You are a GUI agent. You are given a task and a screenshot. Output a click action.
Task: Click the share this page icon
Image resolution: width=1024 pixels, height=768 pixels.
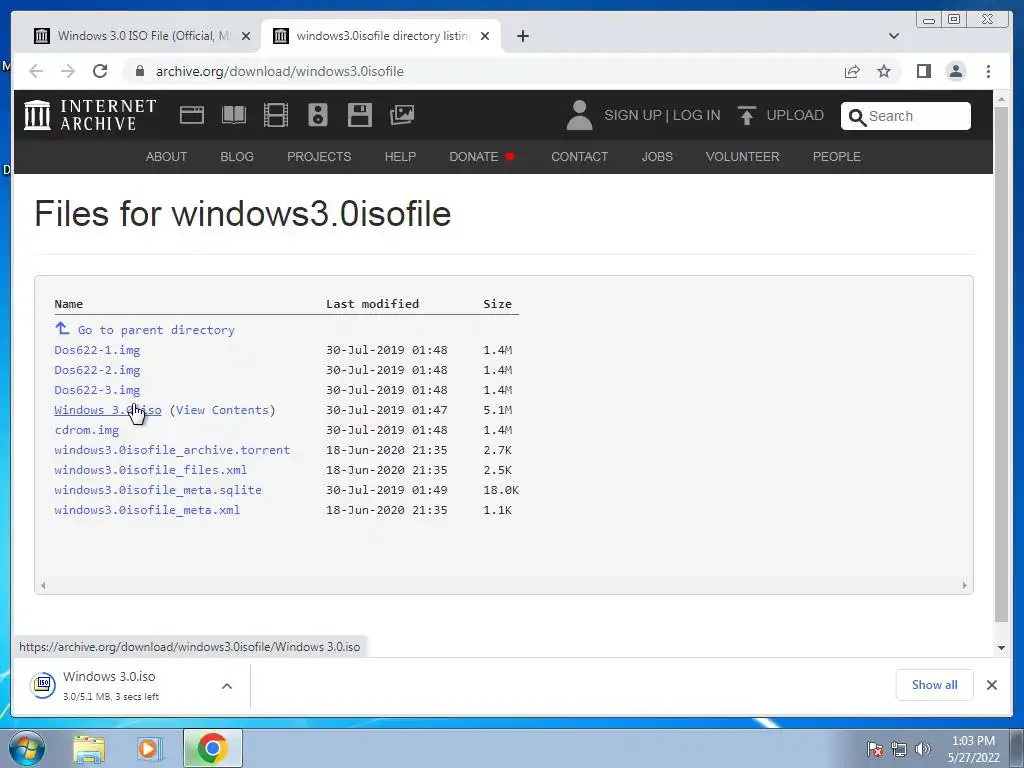(x=852, y=71)
